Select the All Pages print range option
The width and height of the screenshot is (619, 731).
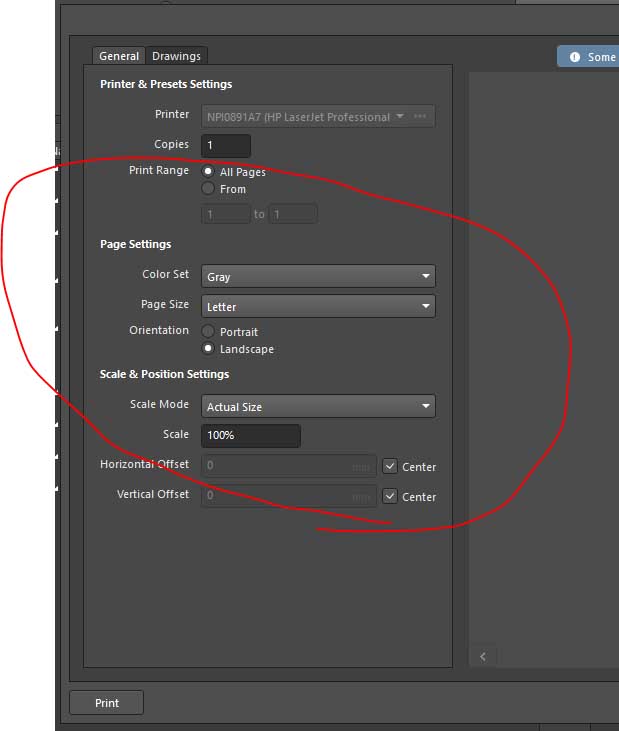pos(208,172)
